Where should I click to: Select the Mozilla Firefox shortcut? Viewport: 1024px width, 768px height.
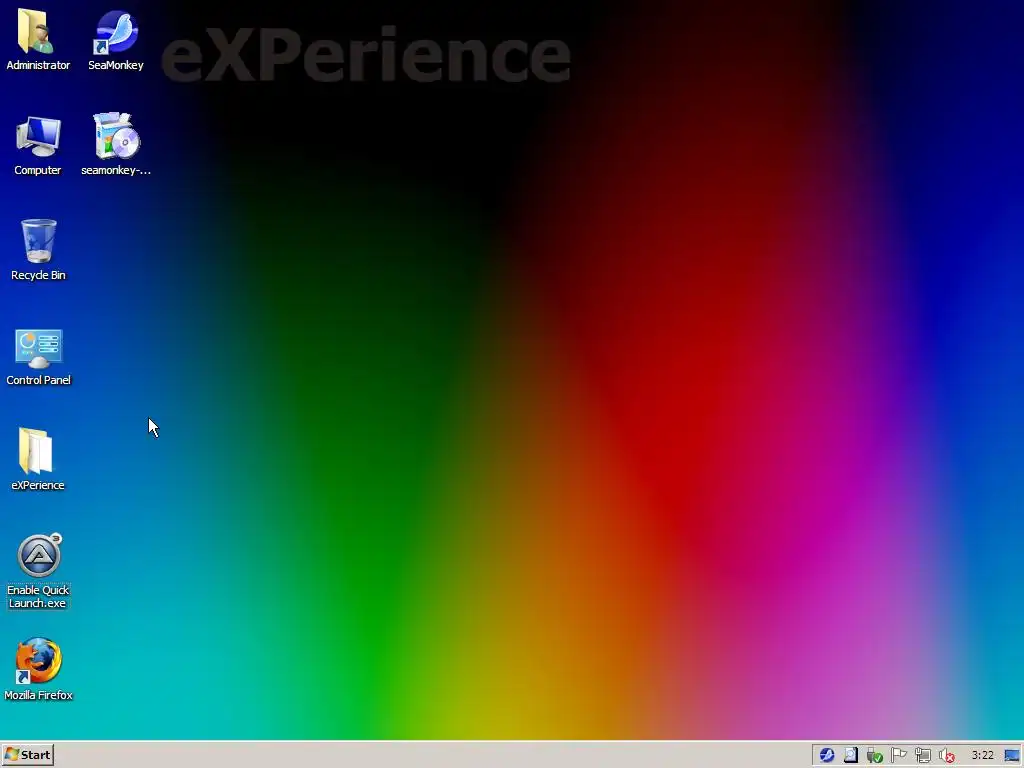click(x=38, y=669)
